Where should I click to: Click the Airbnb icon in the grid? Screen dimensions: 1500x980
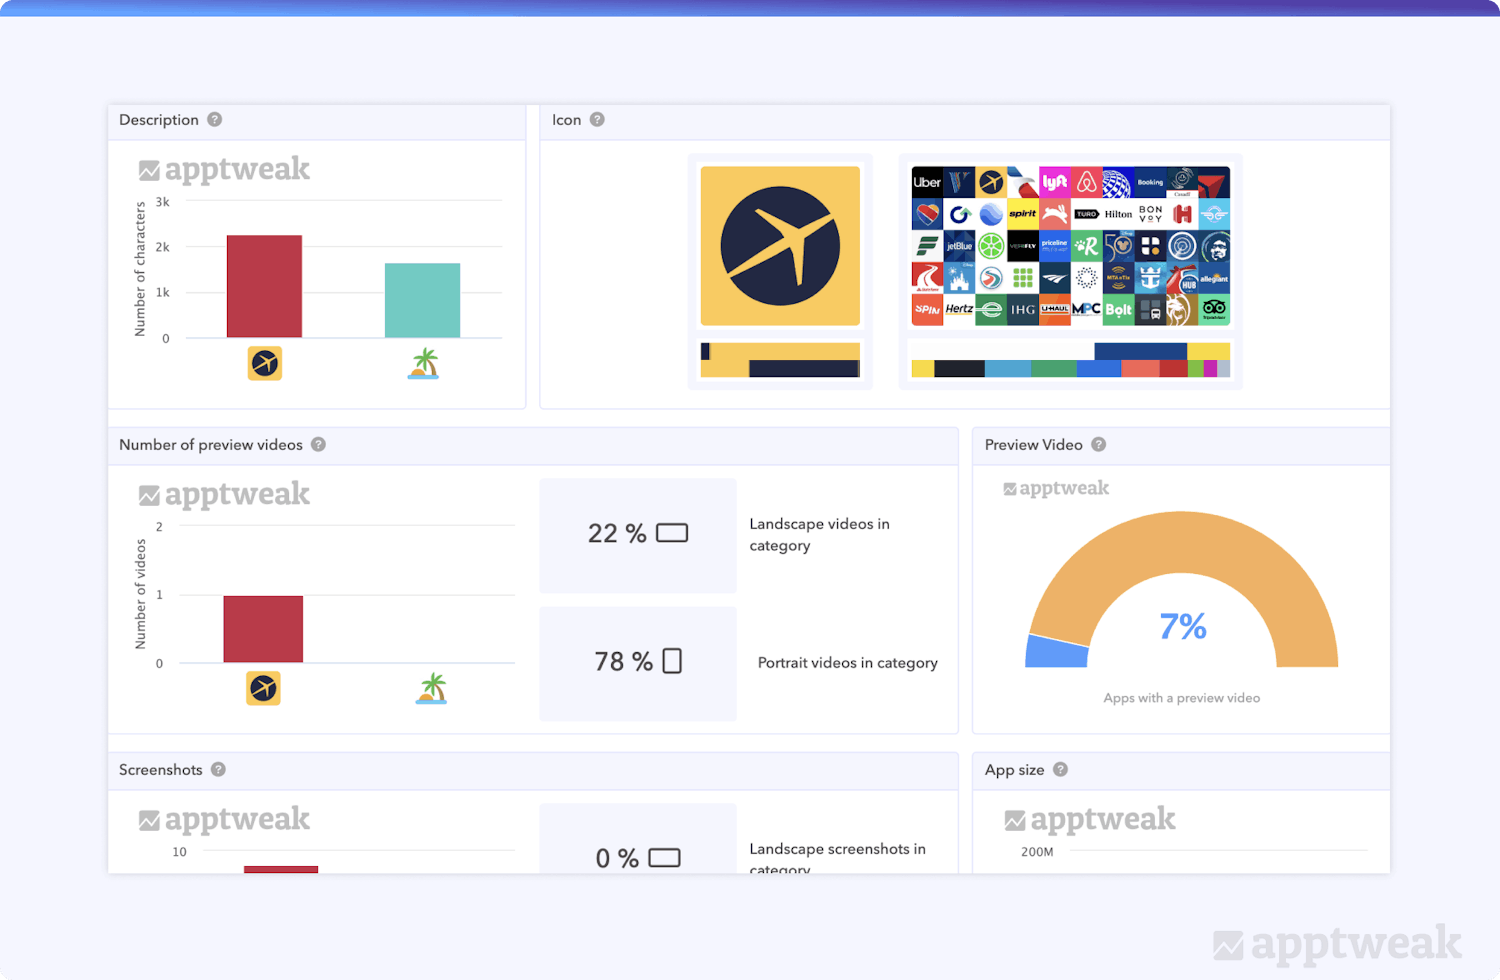coord(1087,182)
